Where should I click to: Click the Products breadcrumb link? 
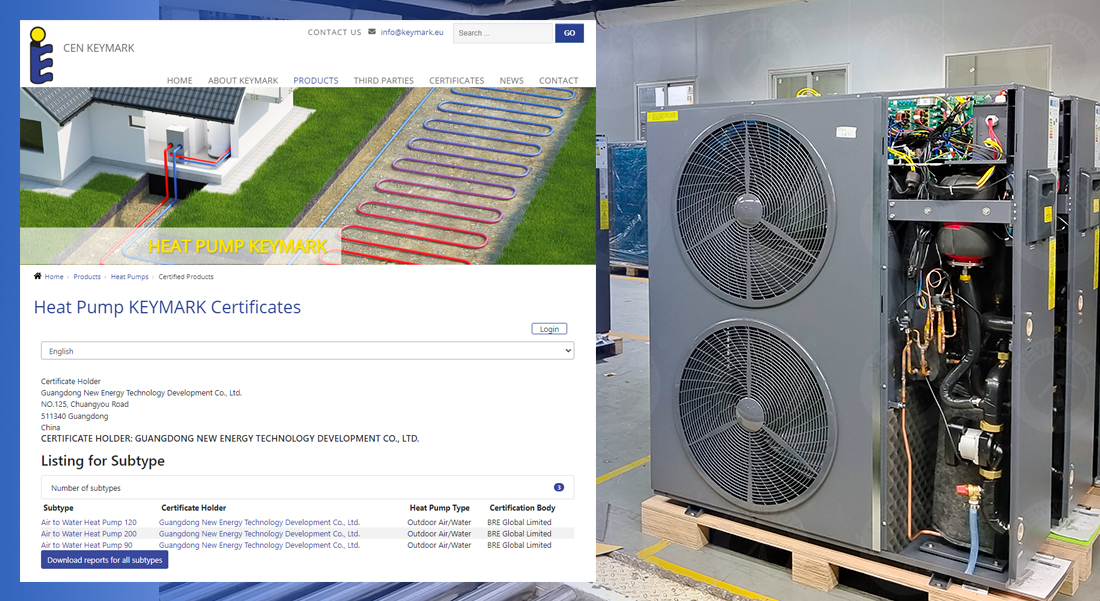87,276
